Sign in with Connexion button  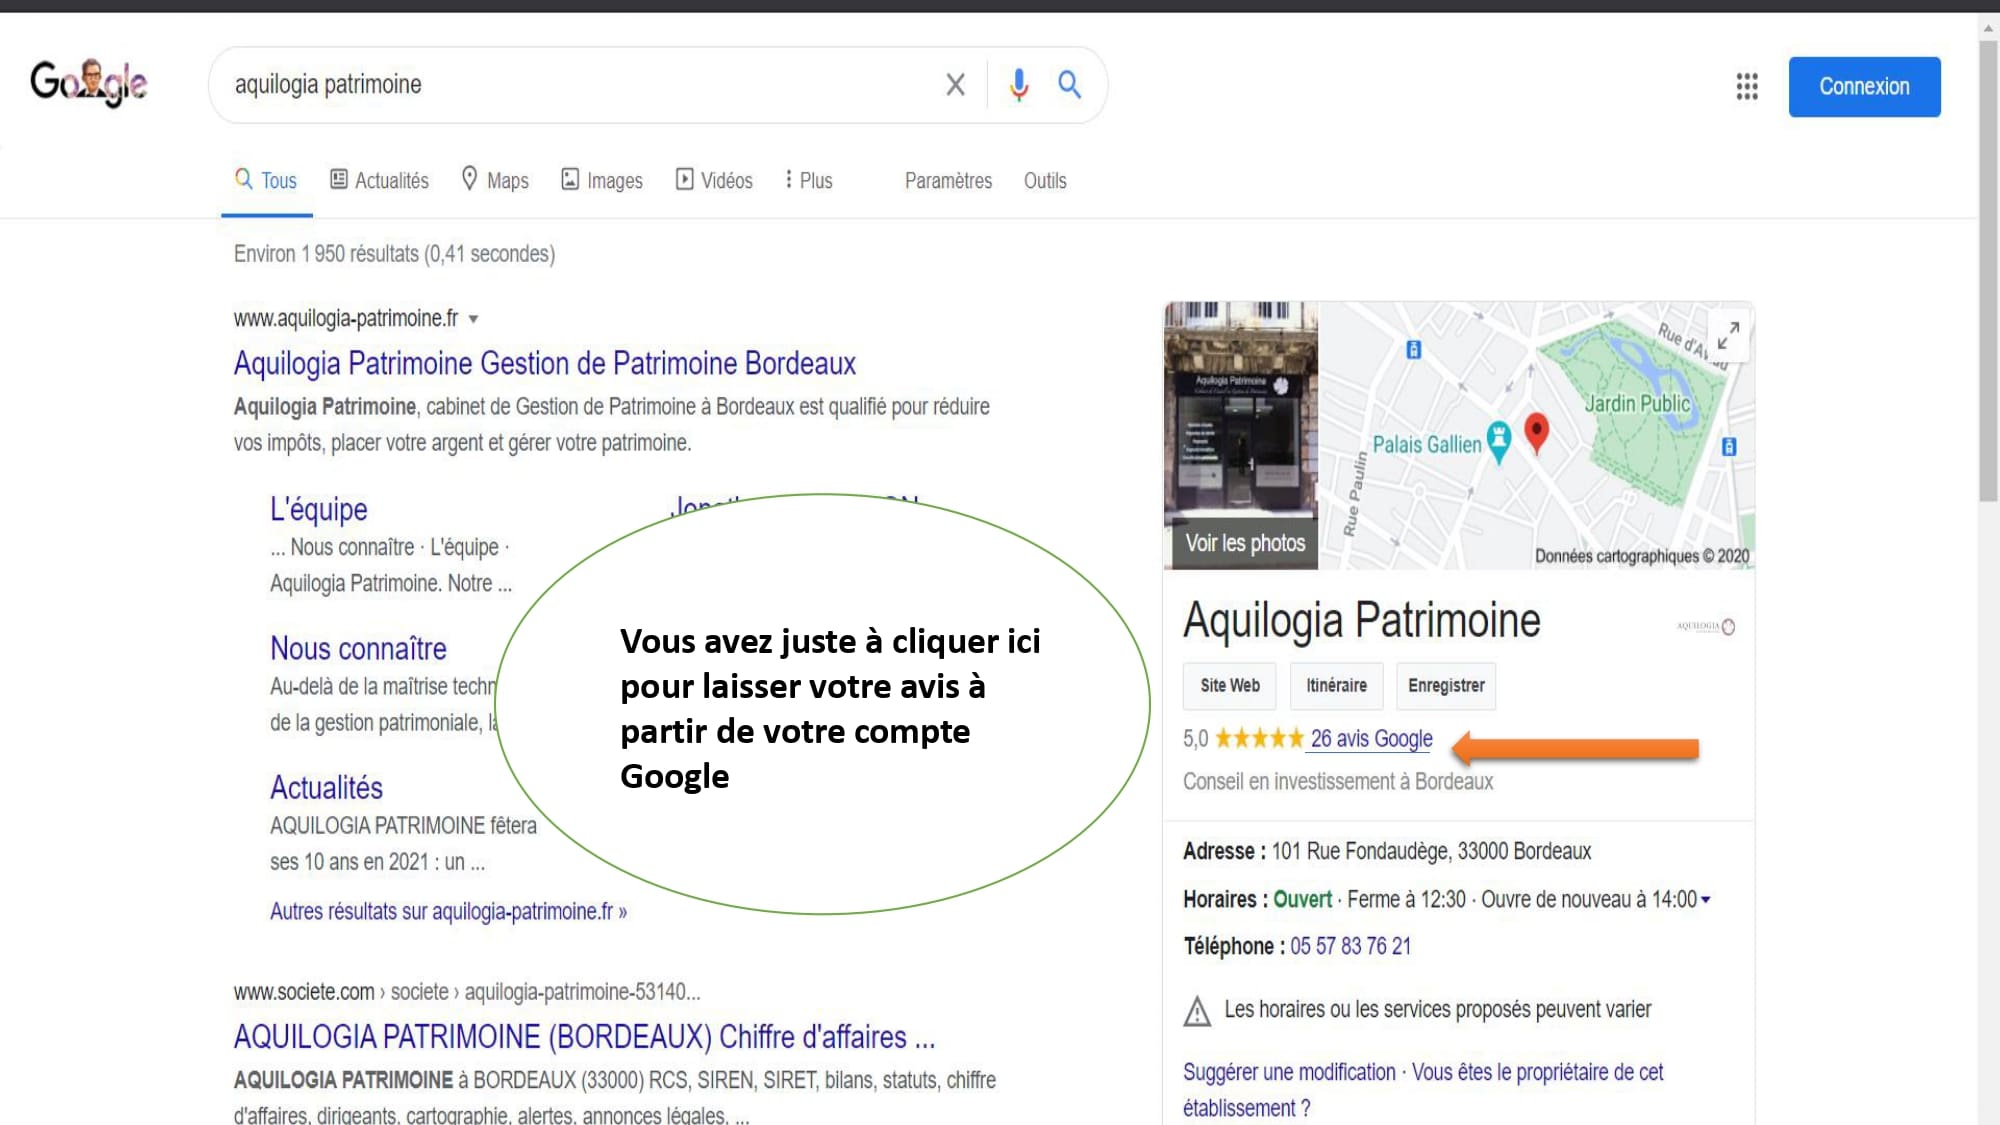1864,87
